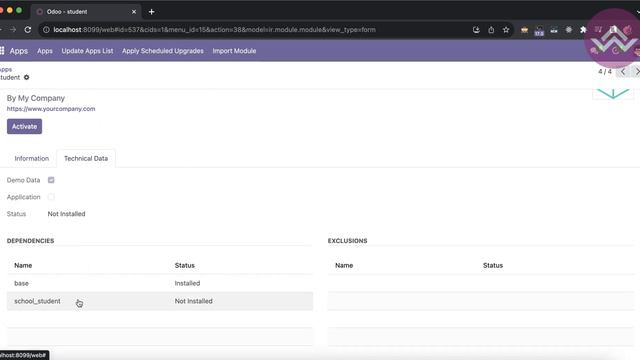Select the Odoo - student browser tab

click(86, 12)
